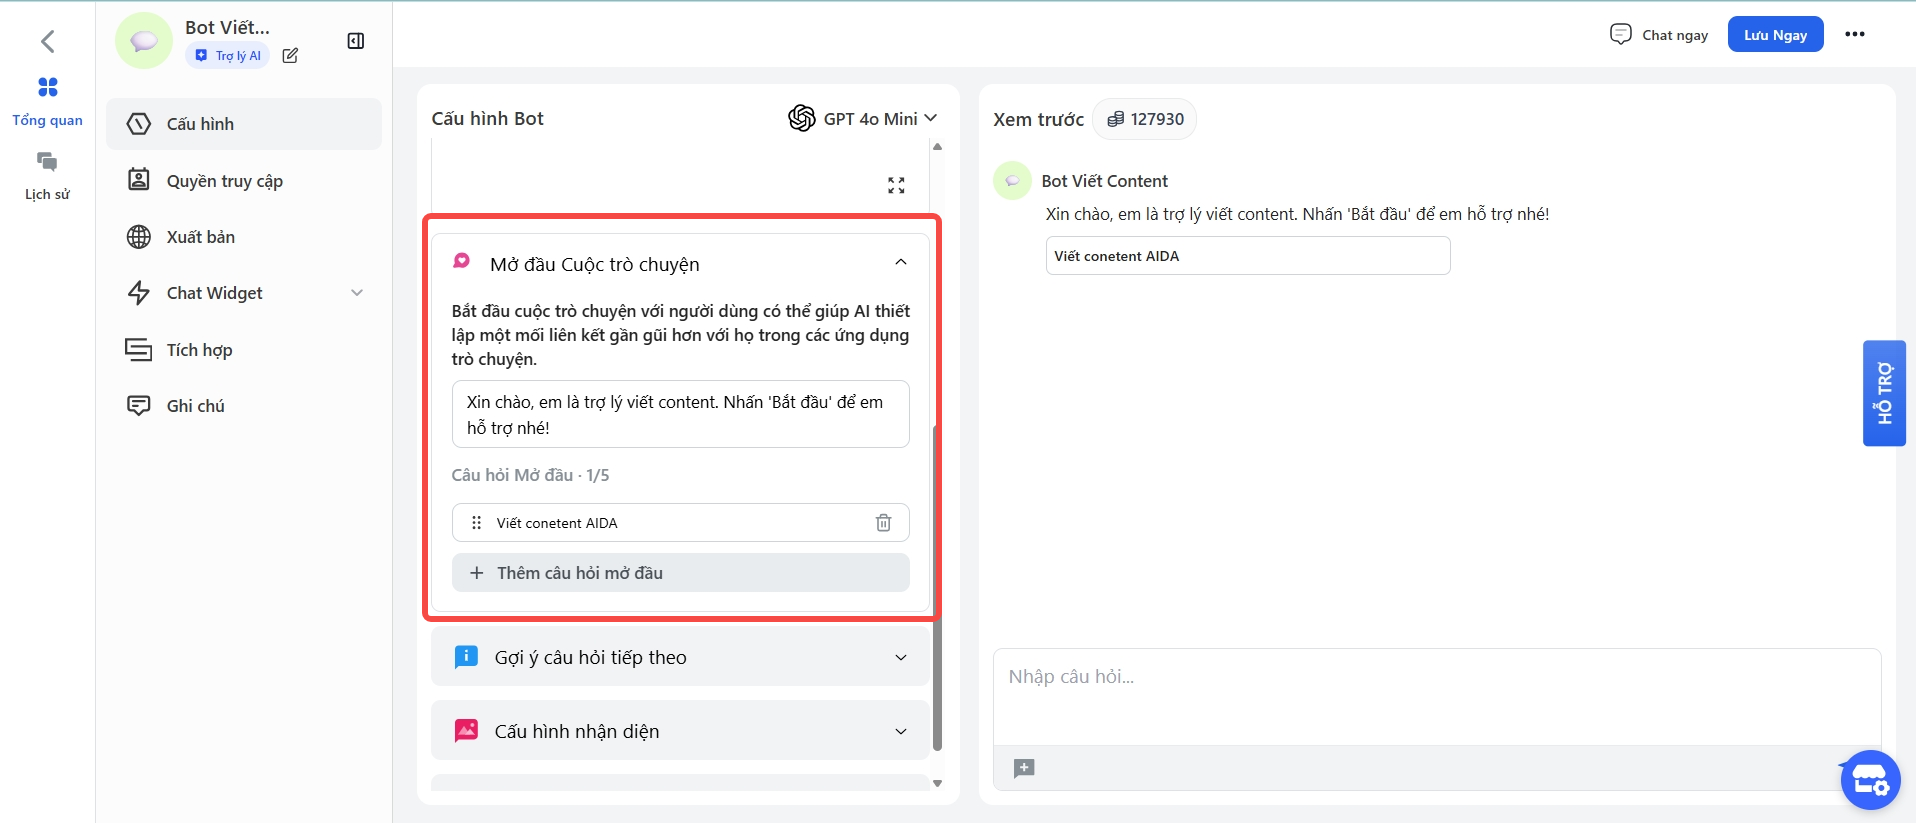Click the fullscreen expand icon

pos(896,185)
